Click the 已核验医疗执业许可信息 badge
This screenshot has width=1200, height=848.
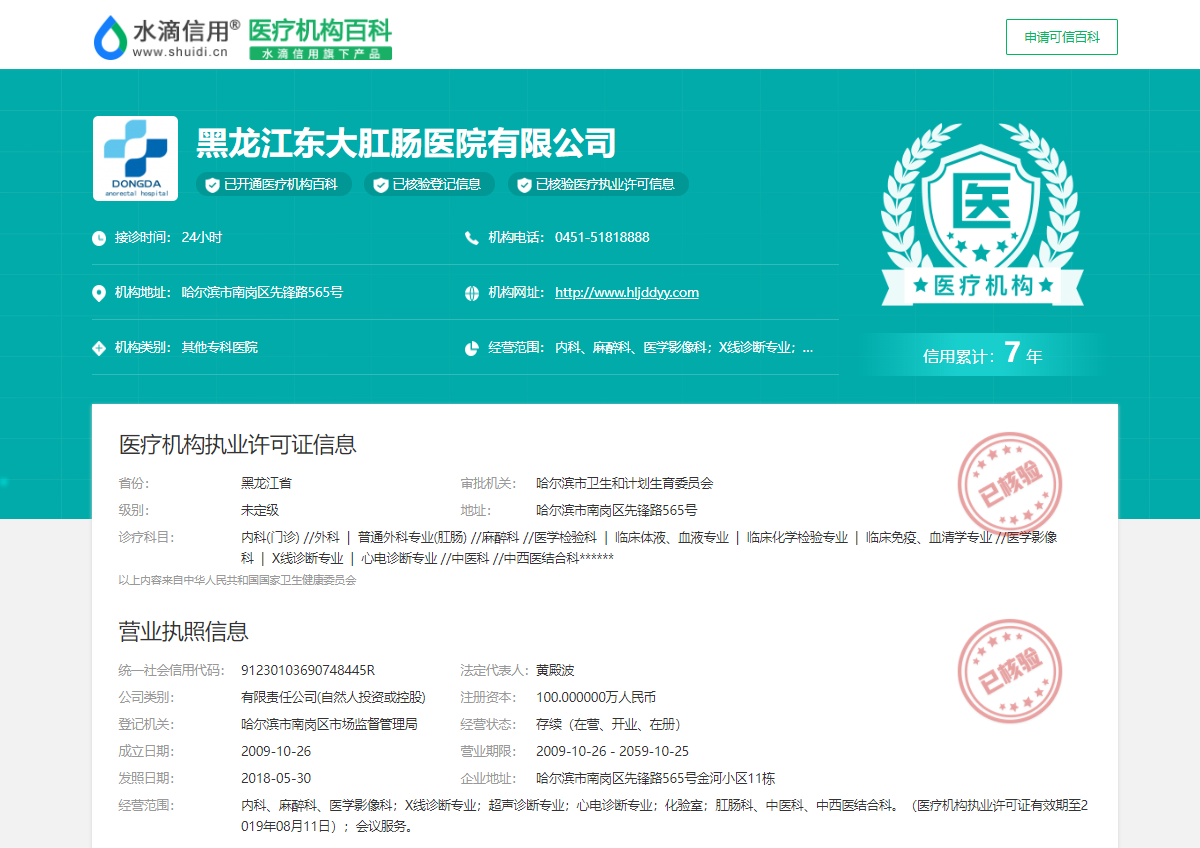point(597,184)
